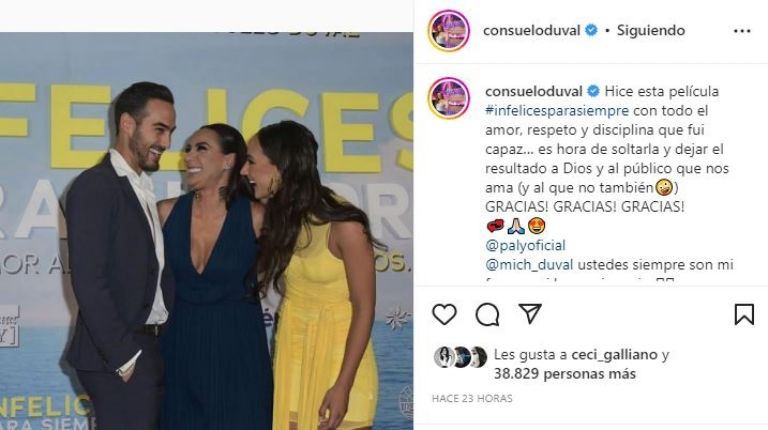The width and height of the screenshot is (768, 430).
Task: Click the red carpet post photo
Action: click(x=206, y=231)
